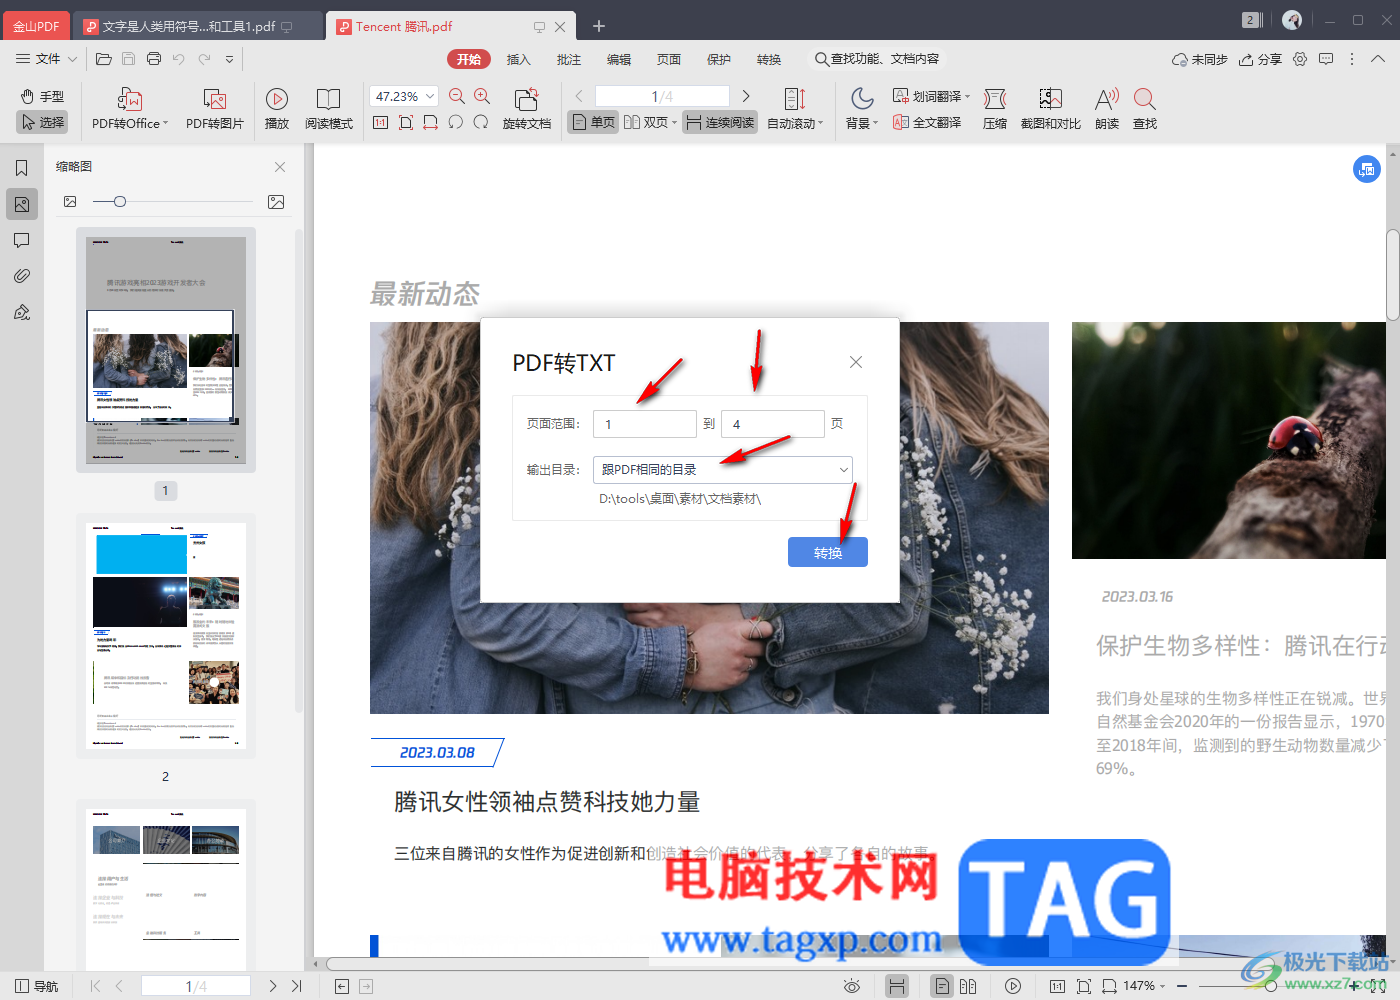The image size is (1400, 1000).
Task: Adjust thumbnail size slider
Action: (120, 202)
